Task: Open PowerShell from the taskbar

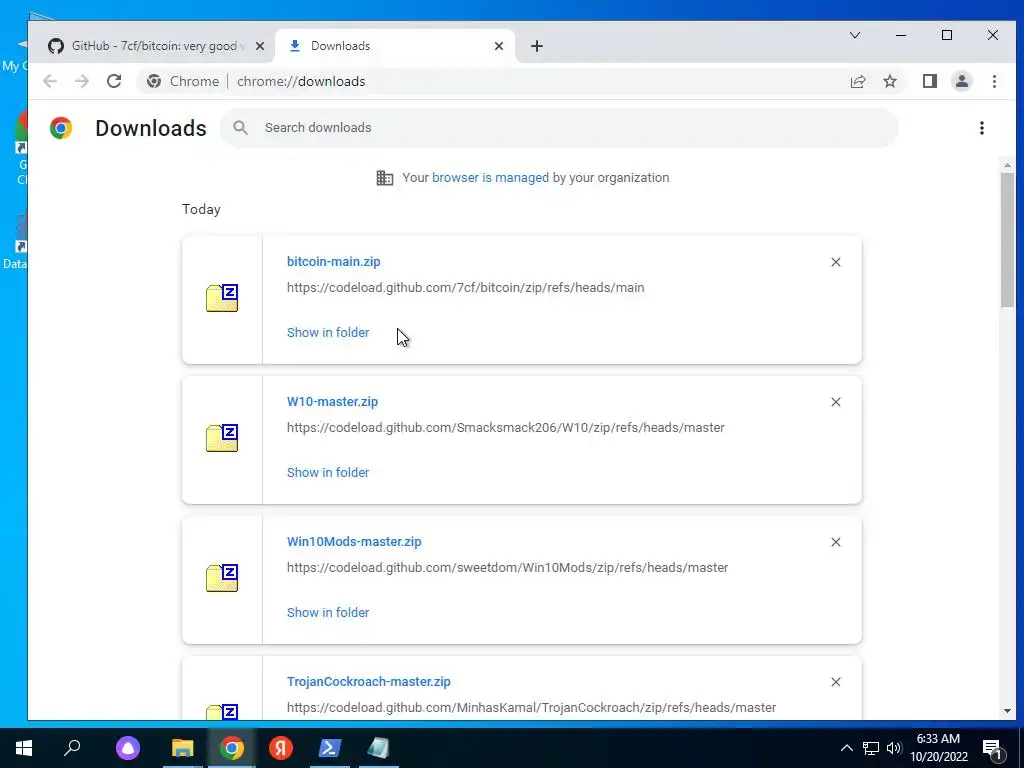Action: coord(329,748)
